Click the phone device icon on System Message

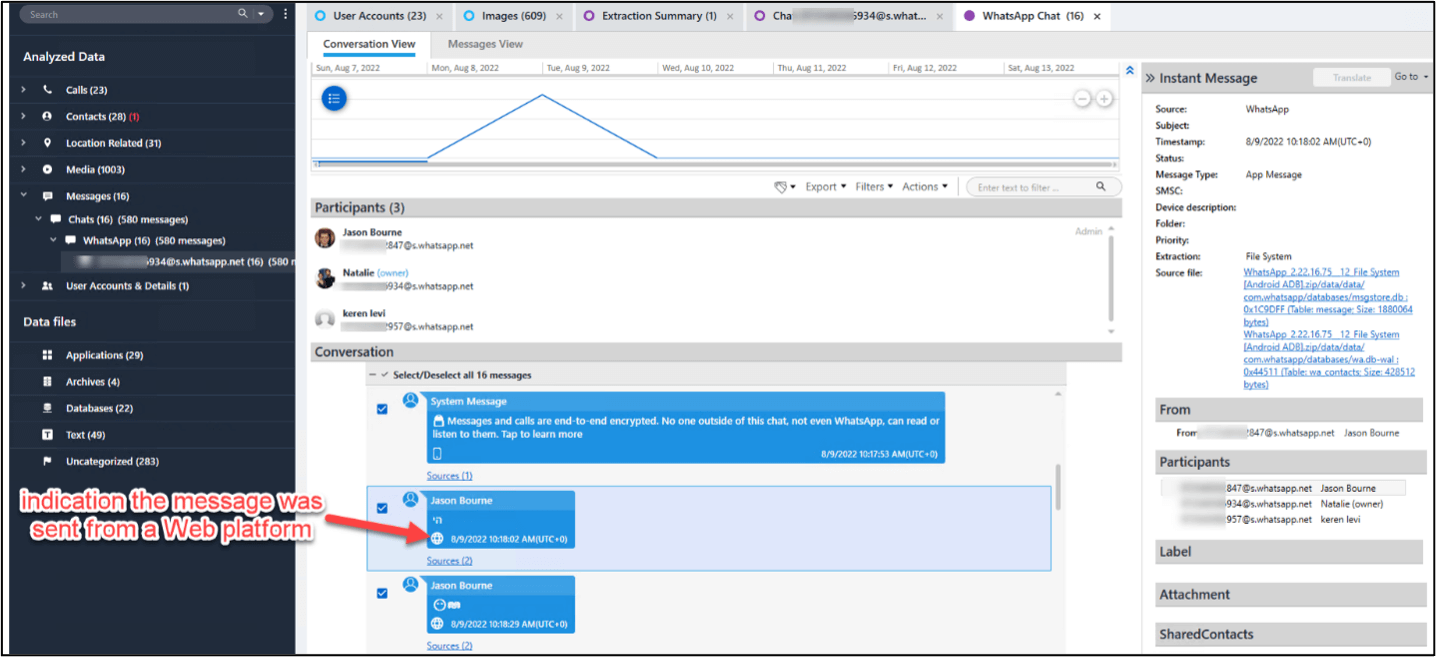pyautogui.click(x=437, y=454)
